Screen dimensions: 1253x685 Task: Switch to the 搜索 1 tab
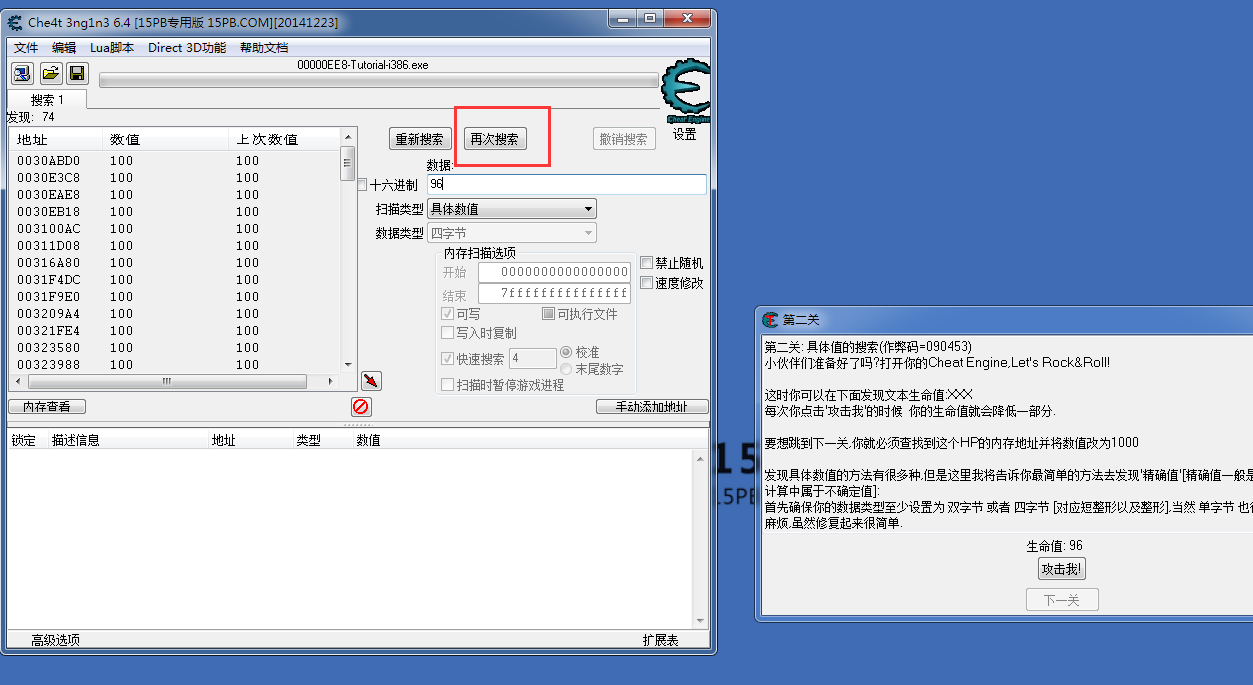pyautogui.click(x=47, y=100)
